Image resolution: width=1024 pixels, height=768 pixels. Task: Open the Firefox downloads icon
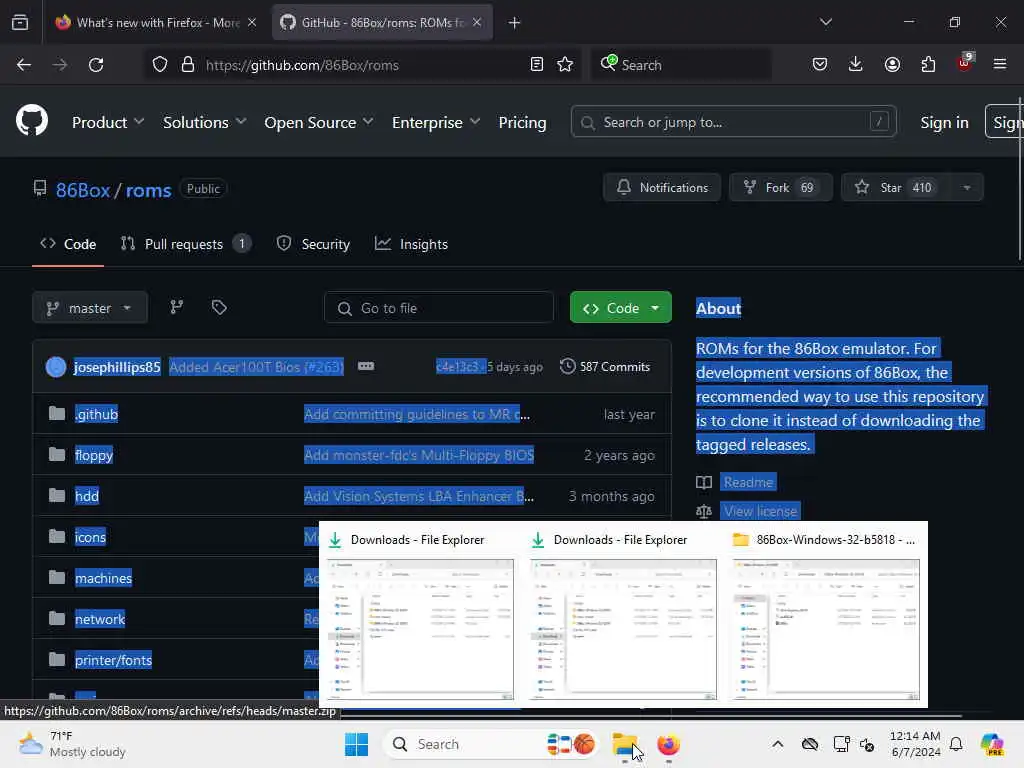point(856,65)
